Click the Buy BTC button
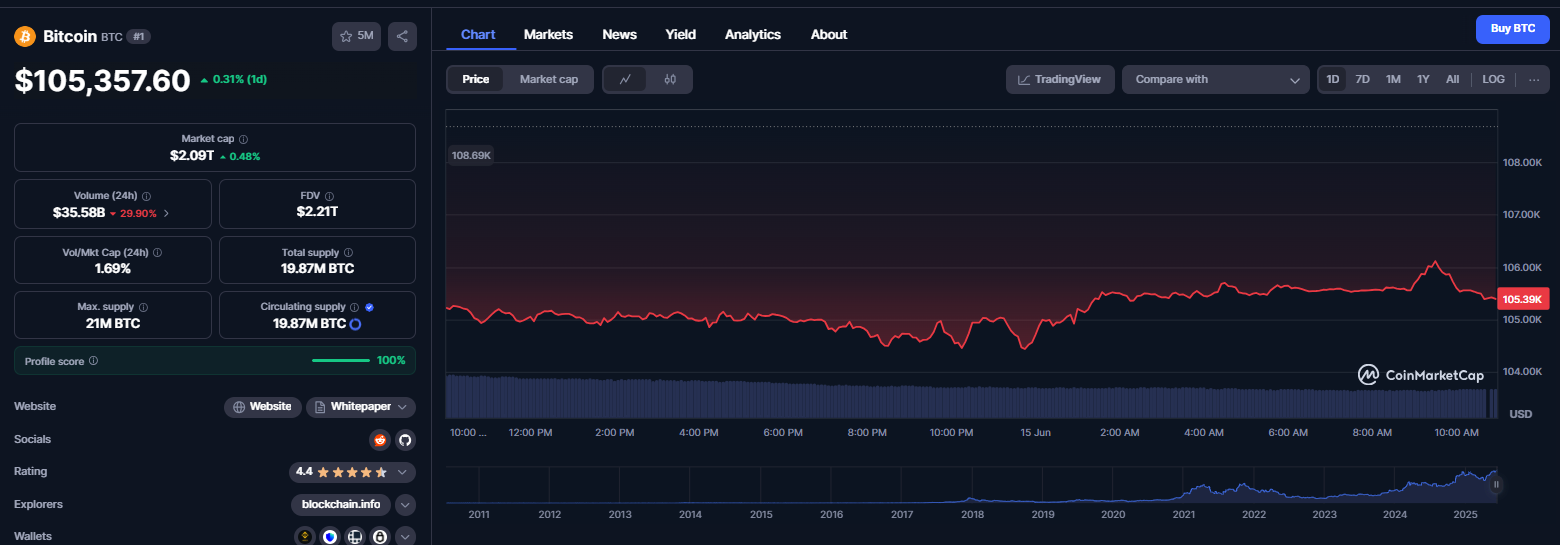The height and width of the screenshot is (545, 1560). tap(1513, 29)
